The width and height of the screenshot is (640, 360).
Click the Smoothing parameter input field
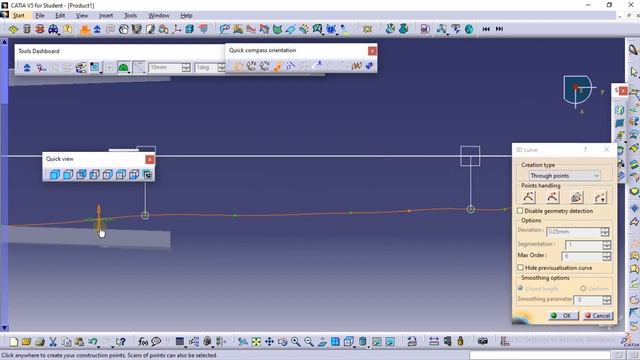click(588, 300)
